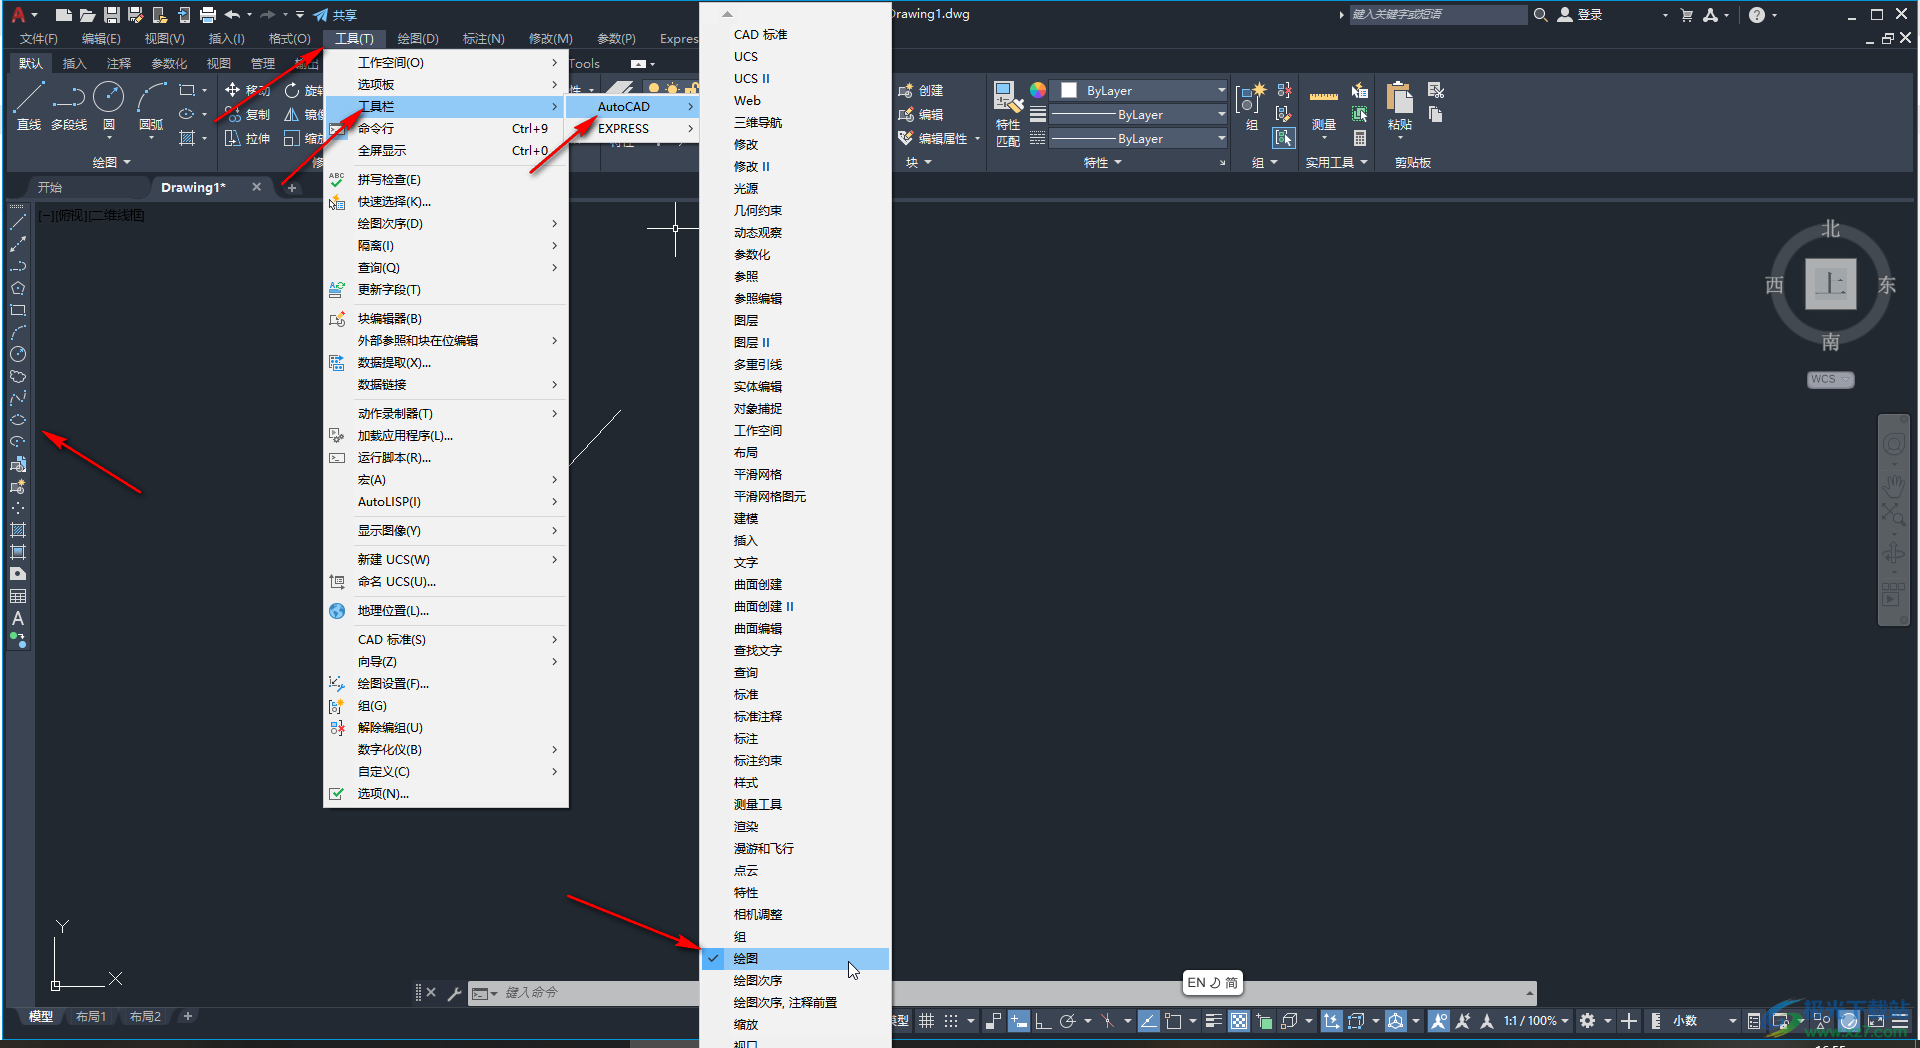1920x1048 pixels.
Task: Switch to the 插入 ribbon tab
Action: (74, 63)
